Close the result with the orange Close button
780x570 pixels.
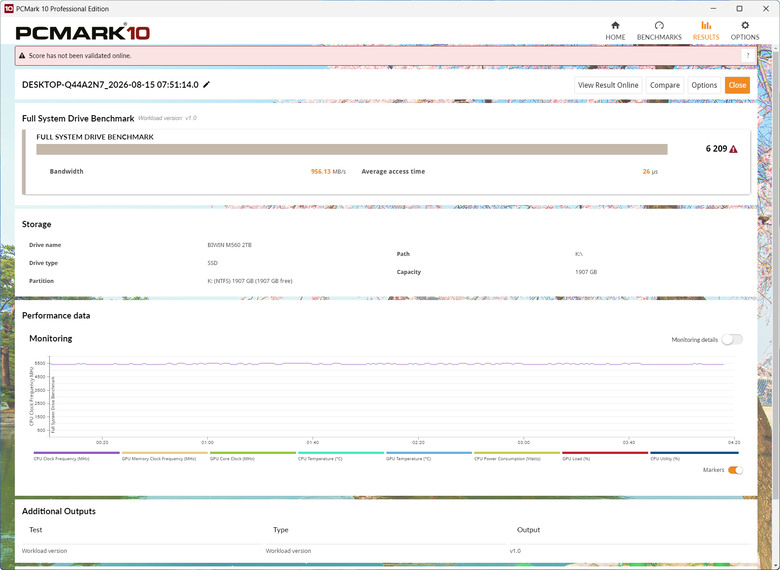click(737, 85)
